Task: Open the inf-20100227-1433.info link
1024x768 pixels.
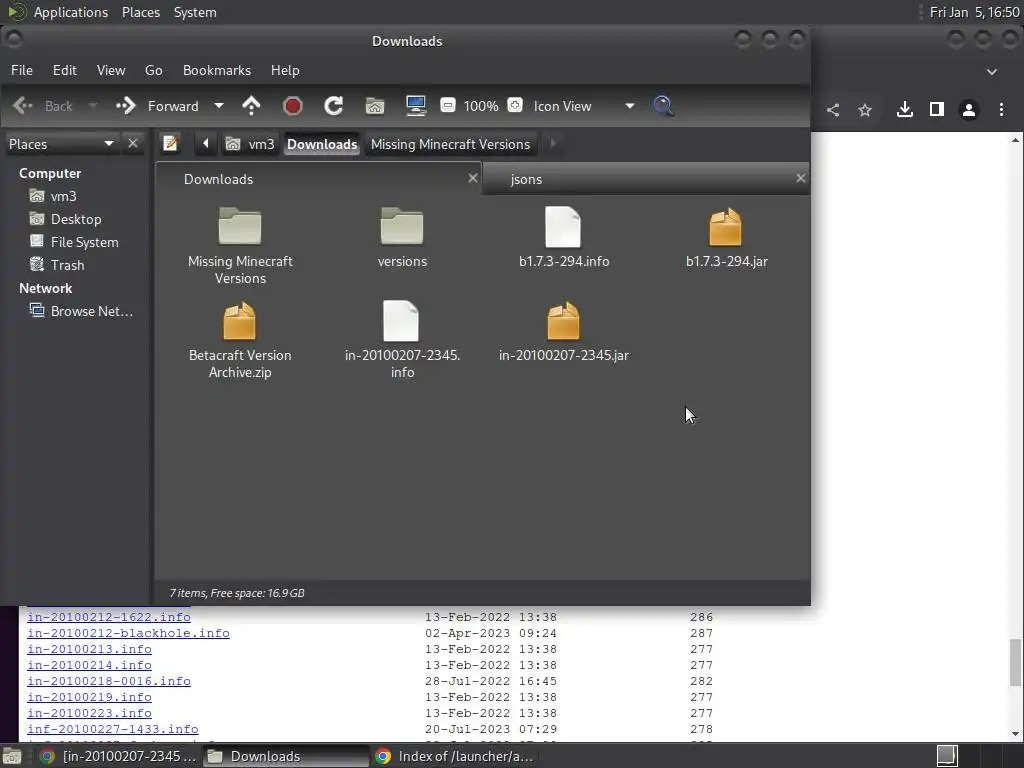Action: (x=113, y=729)
